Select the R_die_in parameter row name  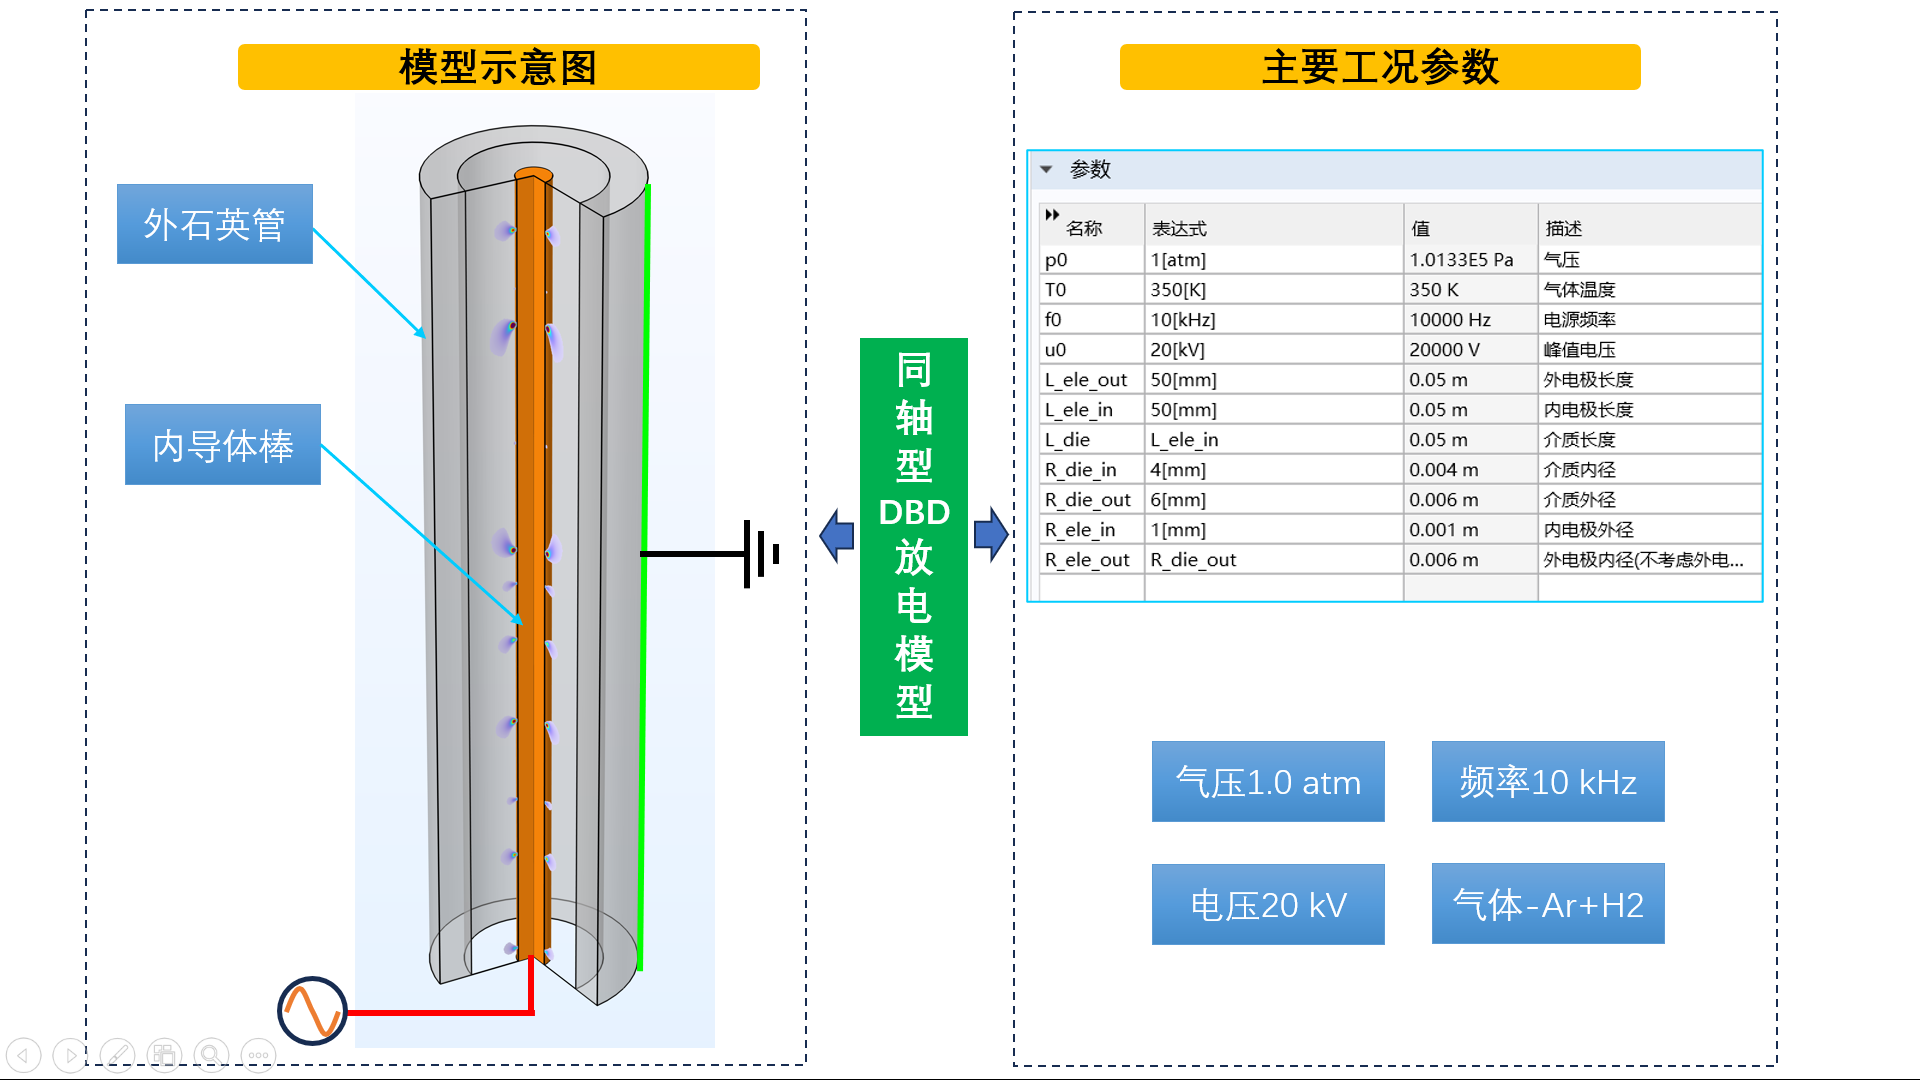coord(1080,470)
